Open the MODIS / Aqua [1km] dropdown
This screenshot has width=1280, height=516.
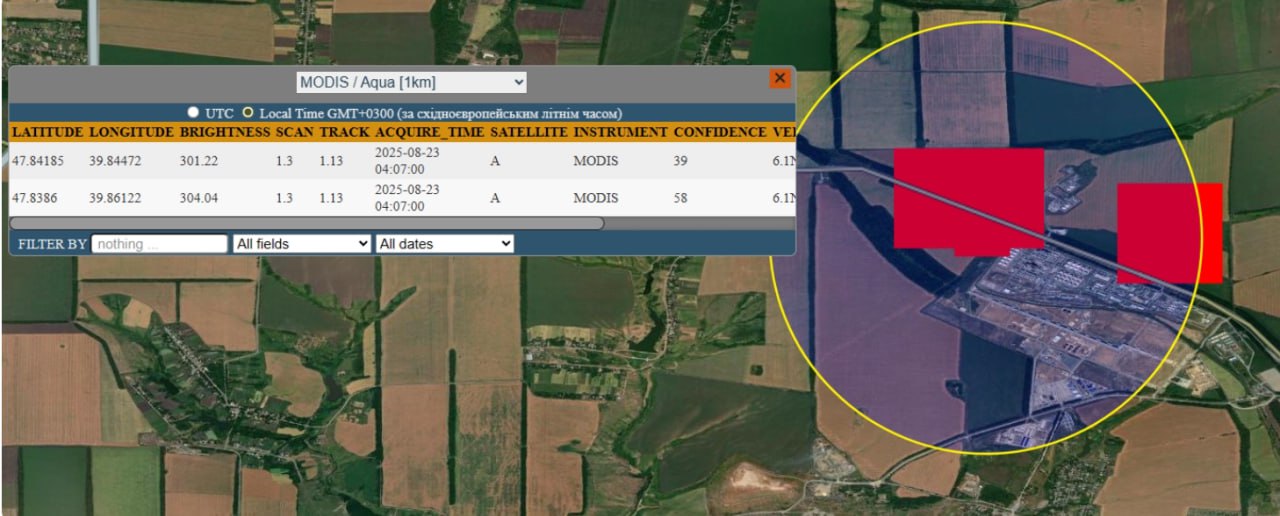pyautogui.click(x=411, y=82)
